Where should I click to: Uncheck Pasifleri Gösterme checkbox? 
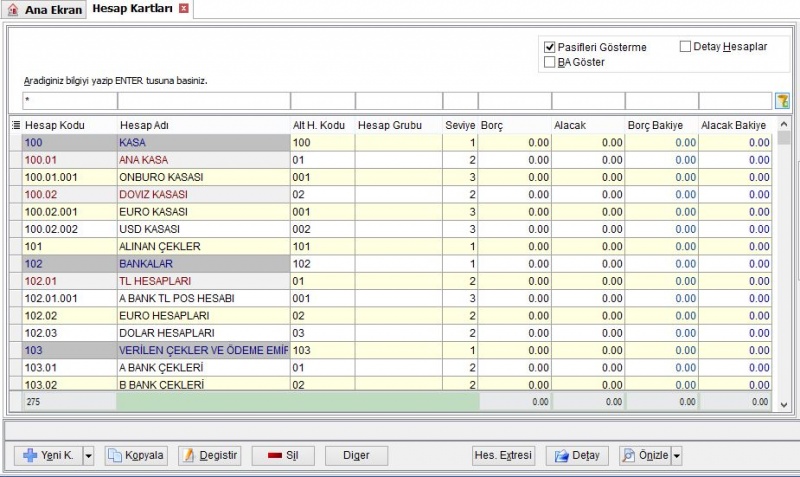click(549, 47)
